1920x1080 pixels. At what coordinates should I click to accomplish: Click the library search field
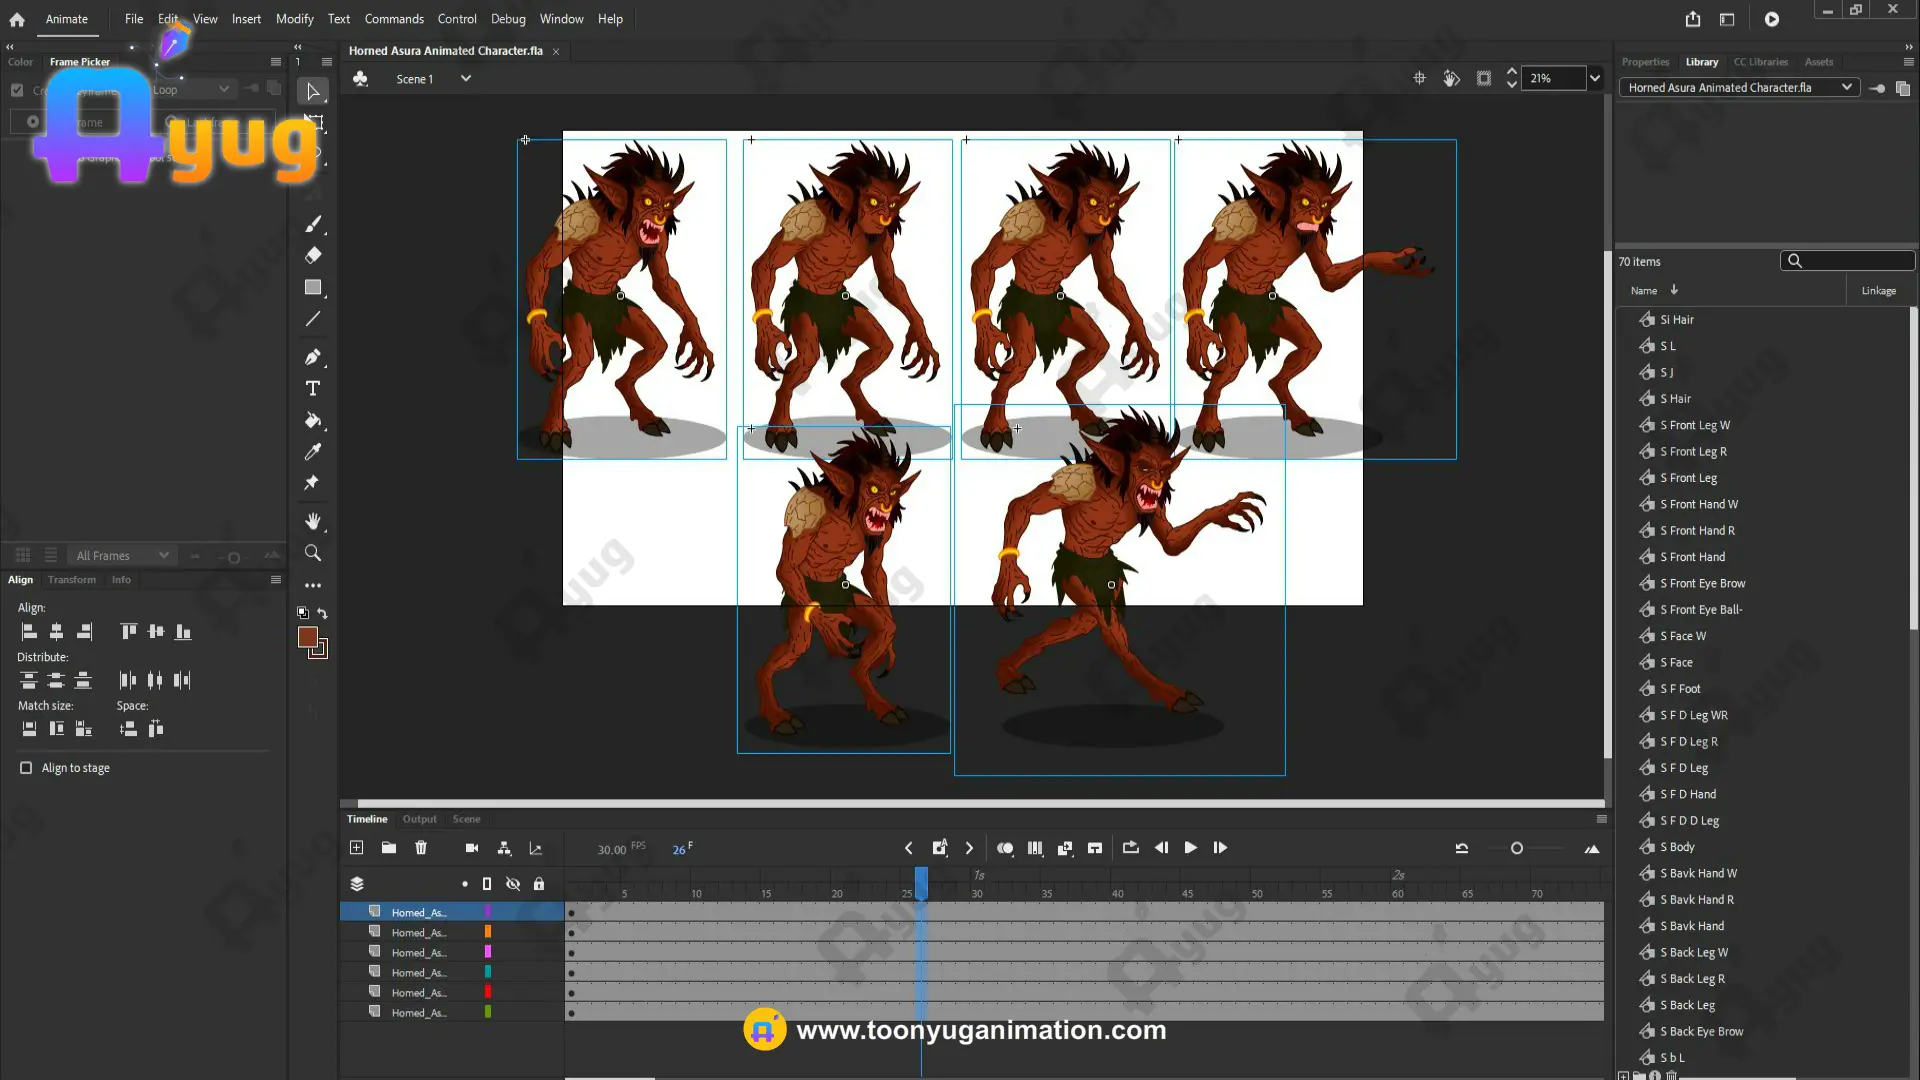(1855, 261)
